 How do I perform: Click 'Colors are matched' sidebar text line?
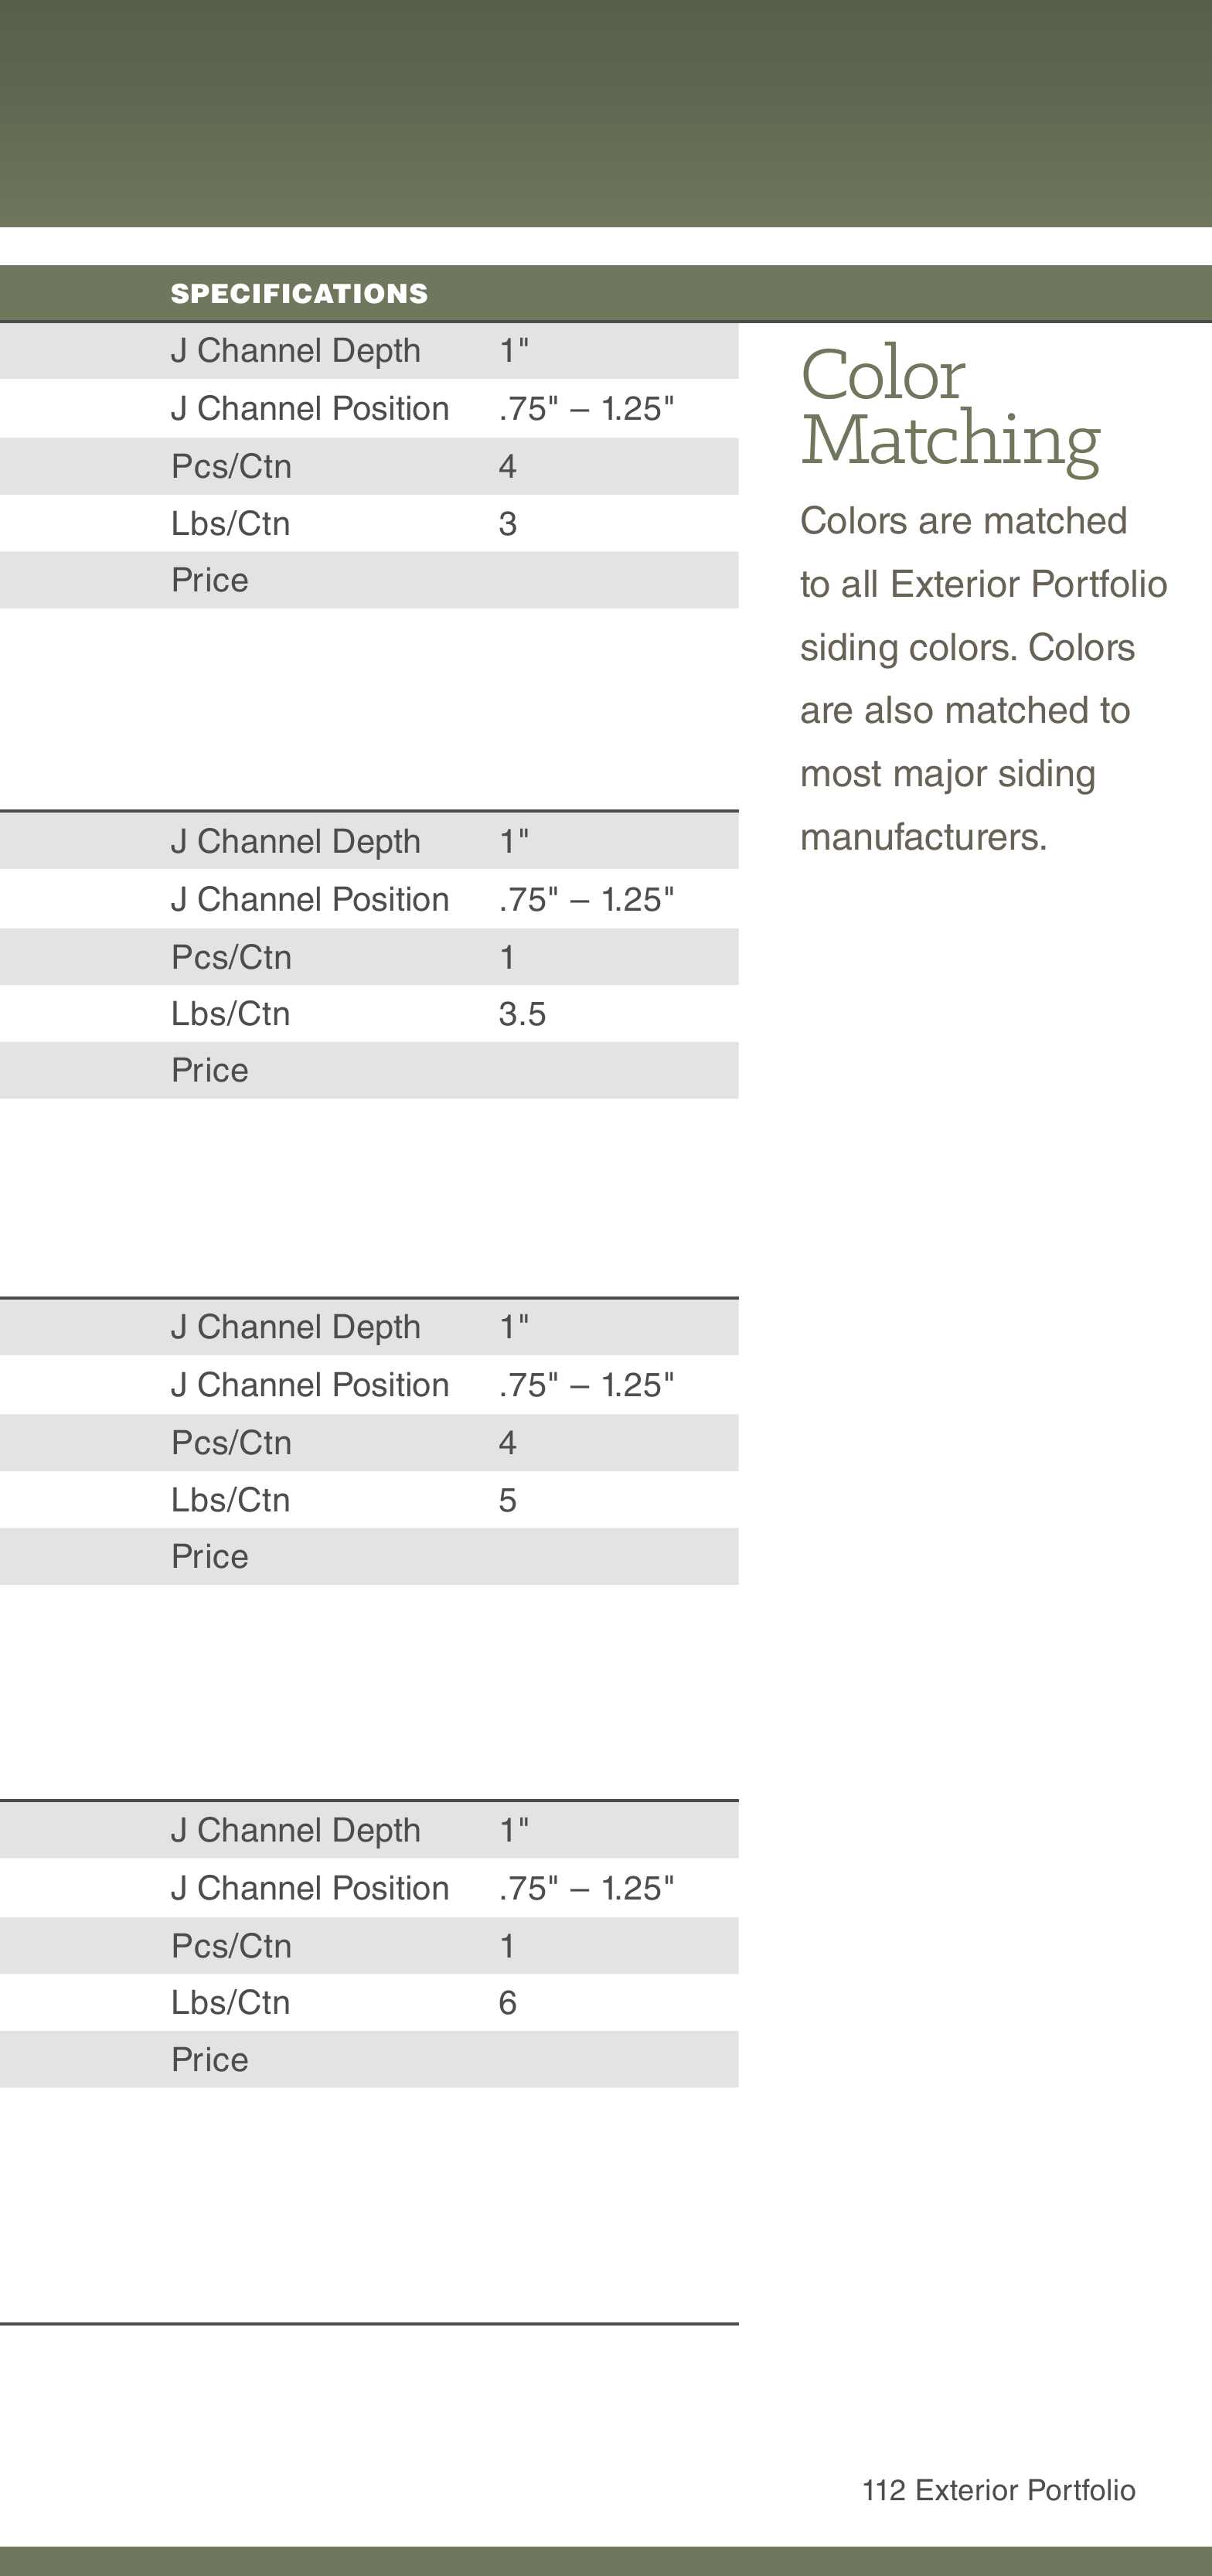pyautogui.click(x=963, y=521)
